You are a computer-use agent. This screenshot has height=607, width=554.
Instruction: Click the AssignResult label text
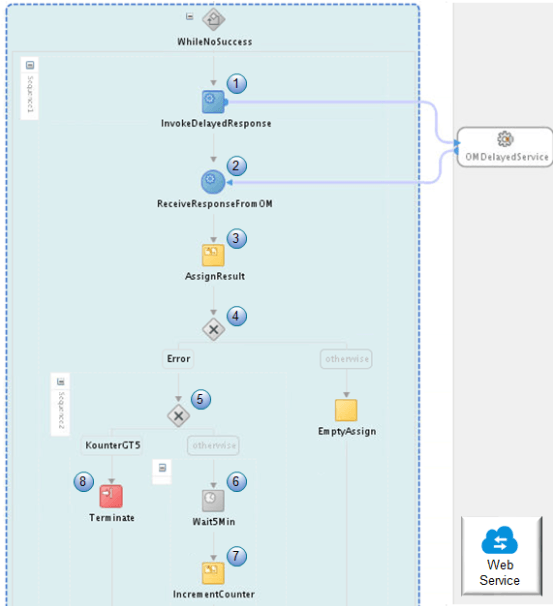click(x=215, y=276)
